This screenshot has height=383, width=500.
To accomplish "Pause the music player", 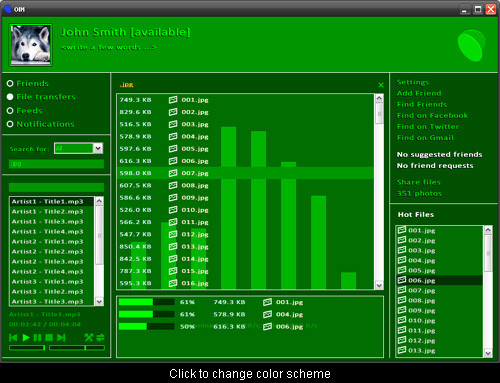I will (37, 338).
